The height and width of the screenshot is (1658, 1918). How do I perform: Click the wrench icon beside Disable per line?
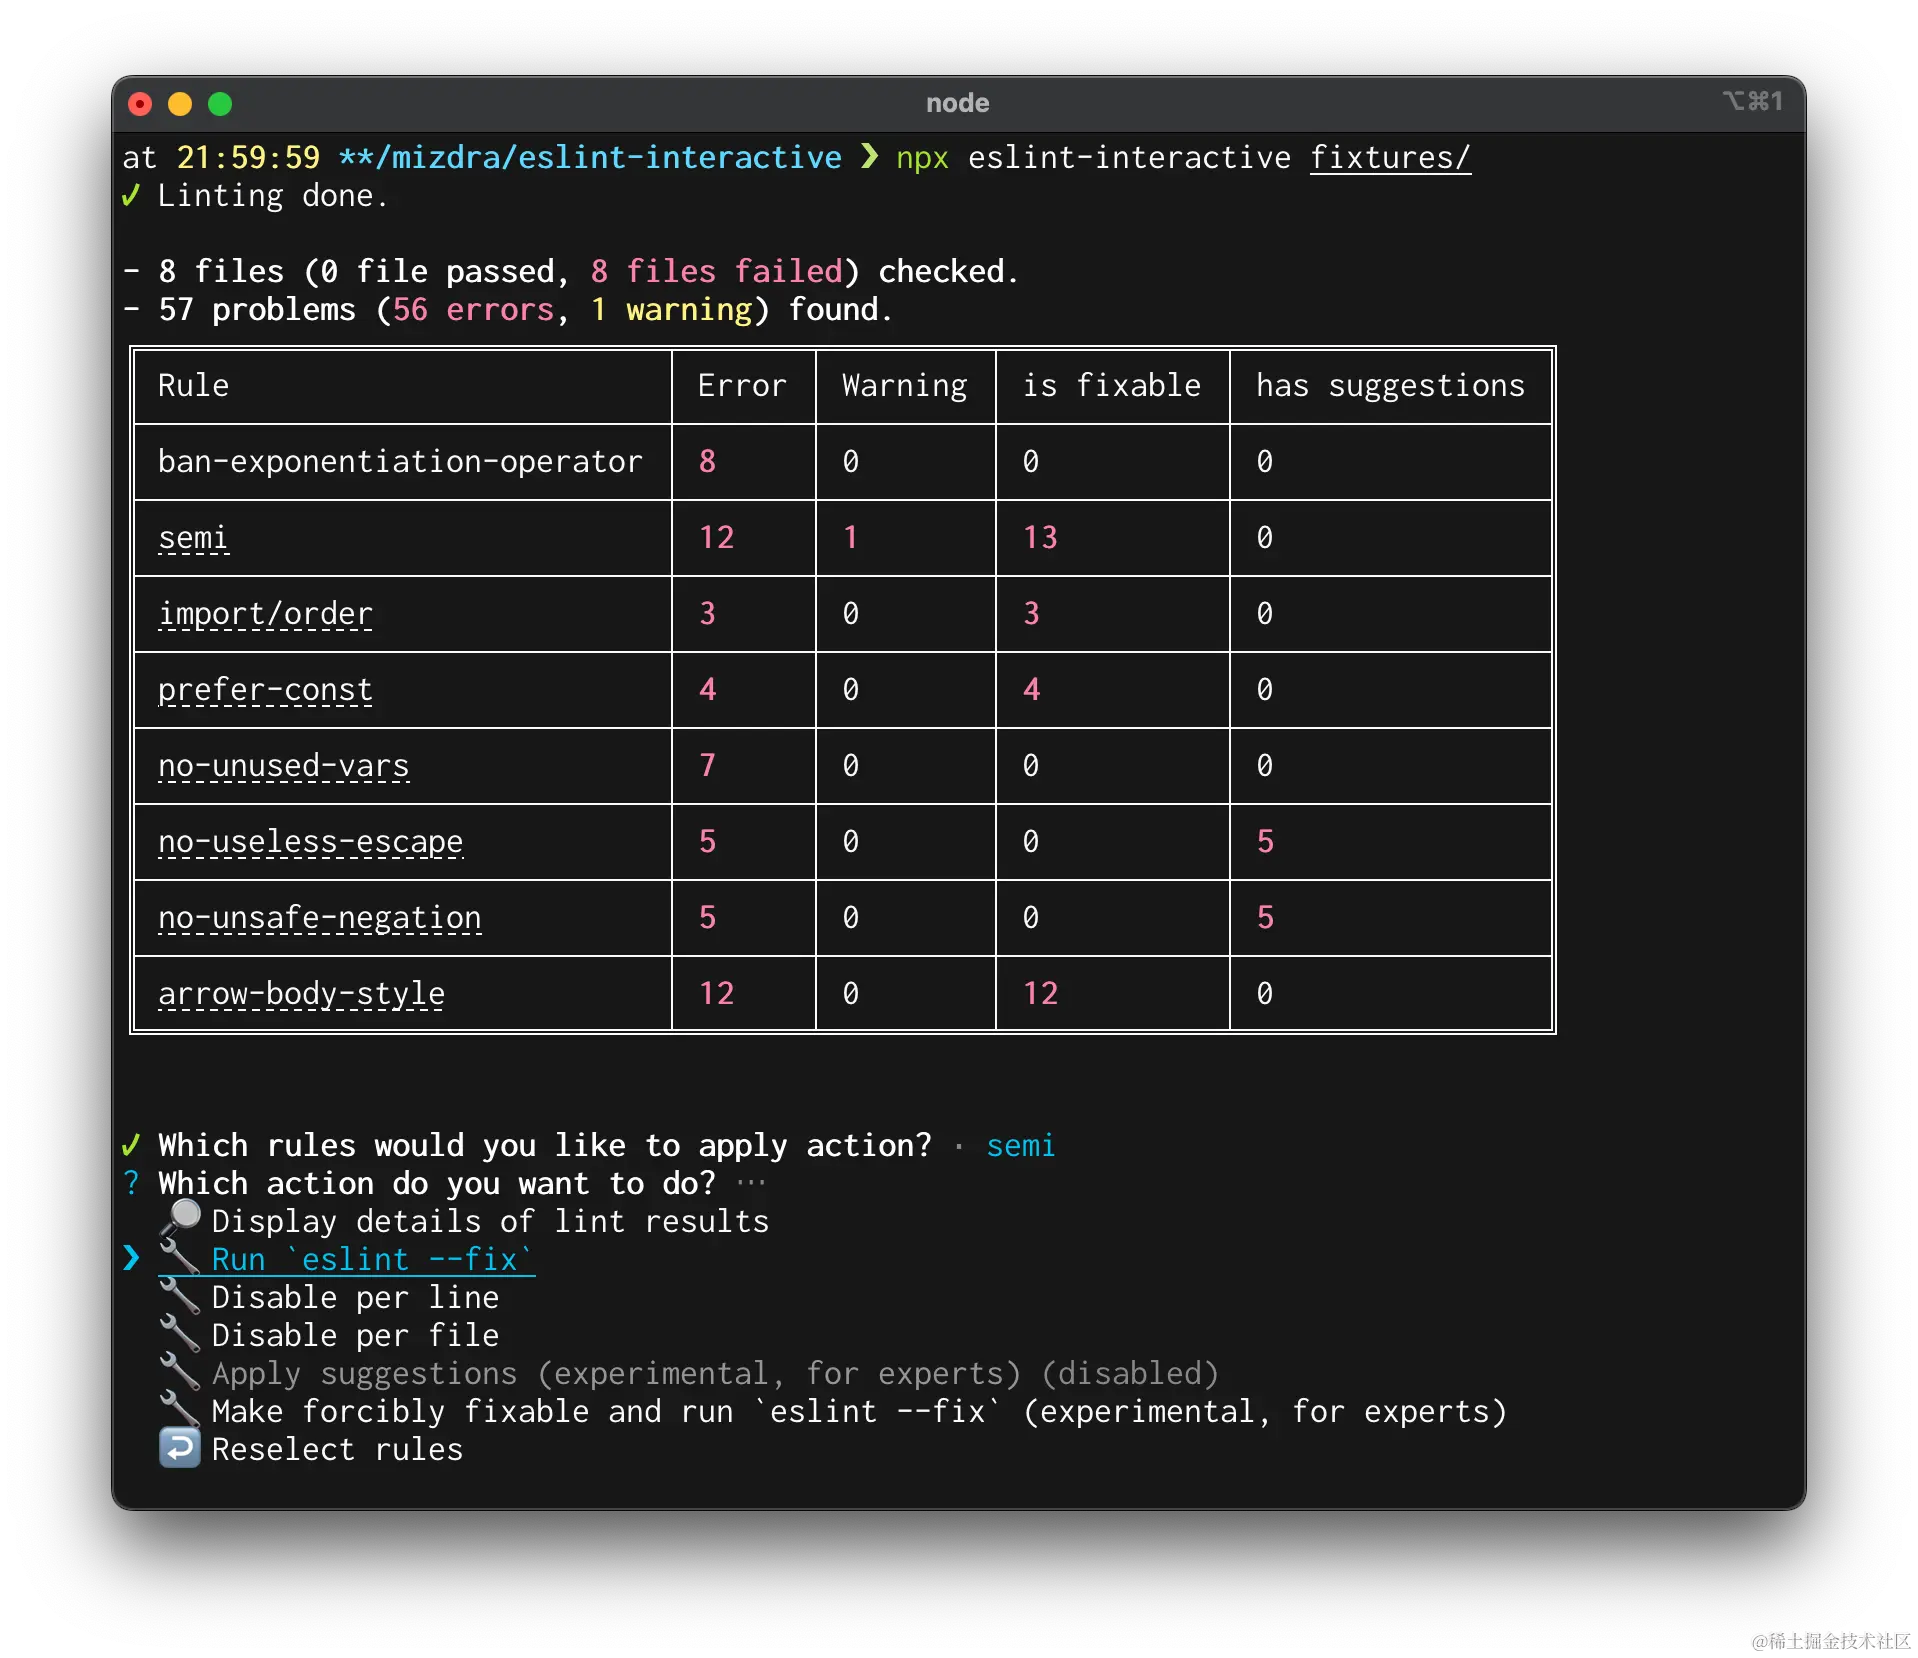point(180,1296)
